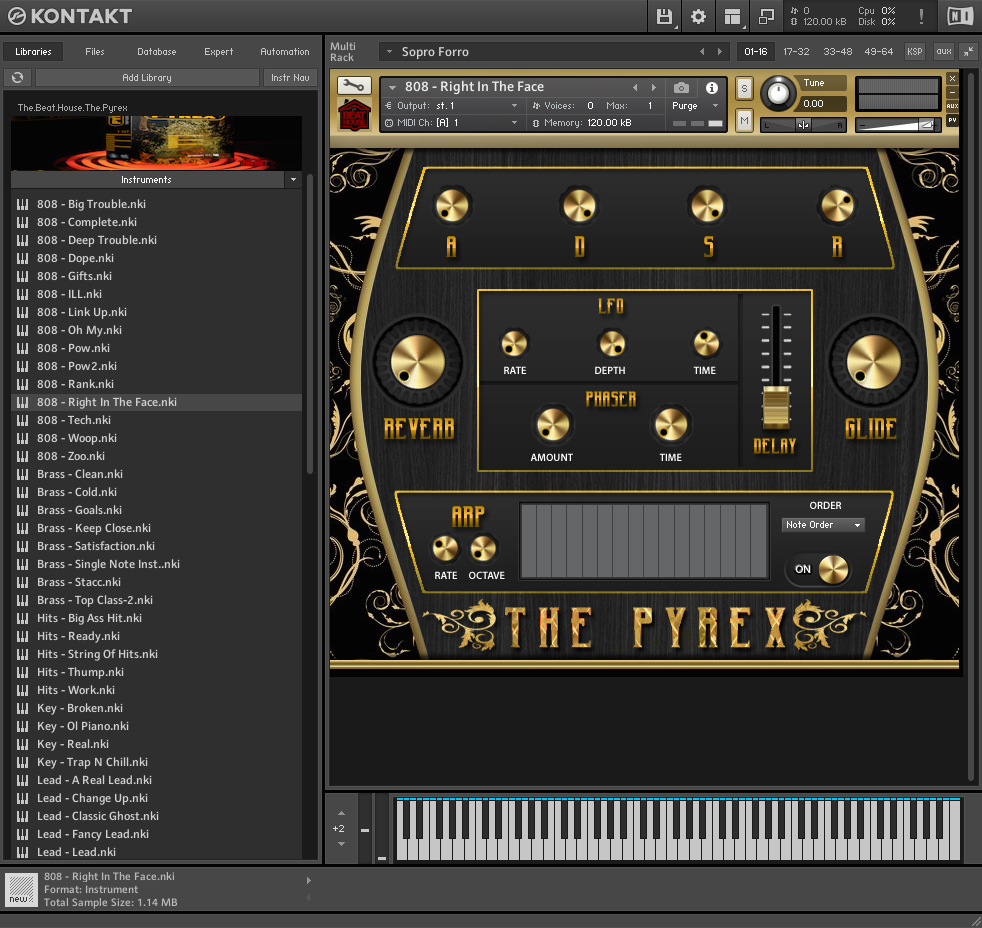Image resolution: width=982 pixels, height=928 pixels.
Task: Show instrument info icon
Action: [x=711, y=88]
